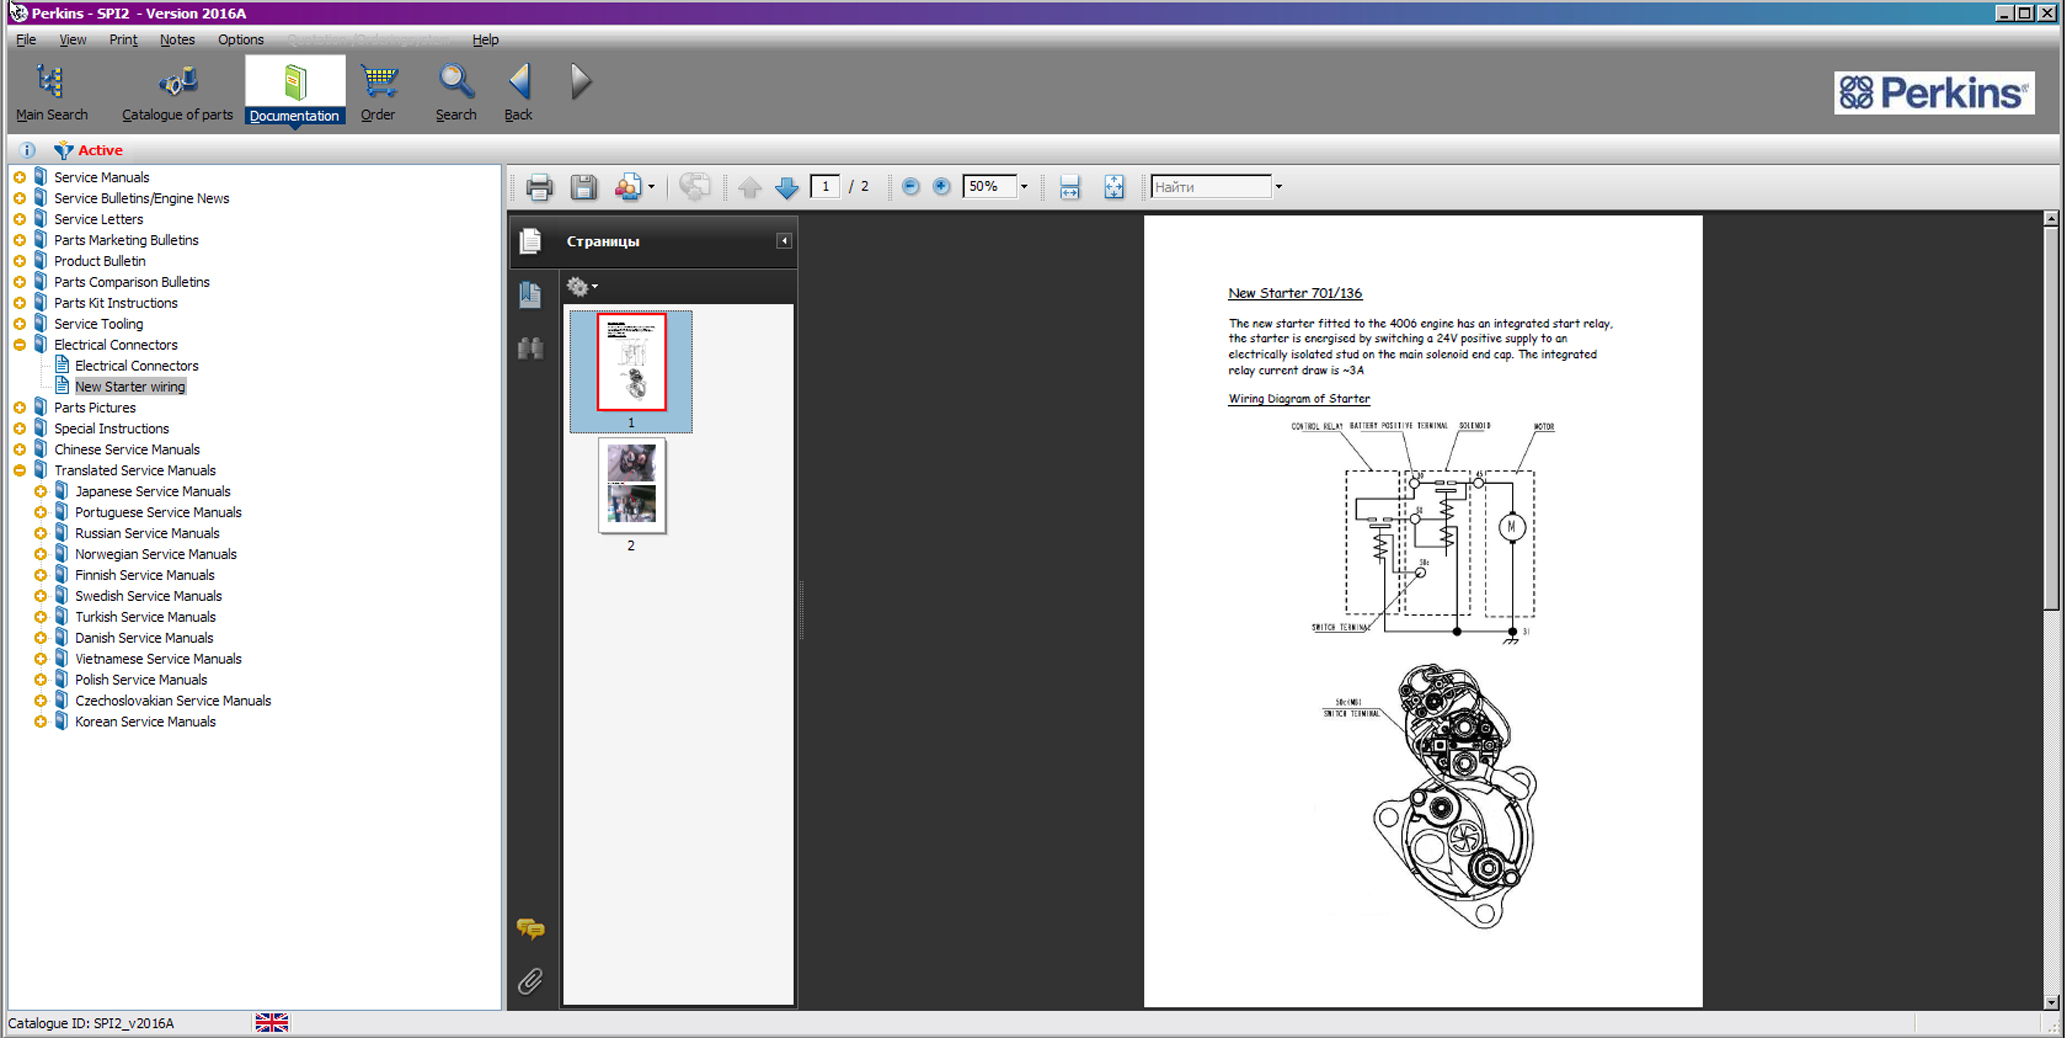This screenshot has width=2067, height=1038.
Task: Open the 50% zoom level dropdown
Action: coord(1024,187)
